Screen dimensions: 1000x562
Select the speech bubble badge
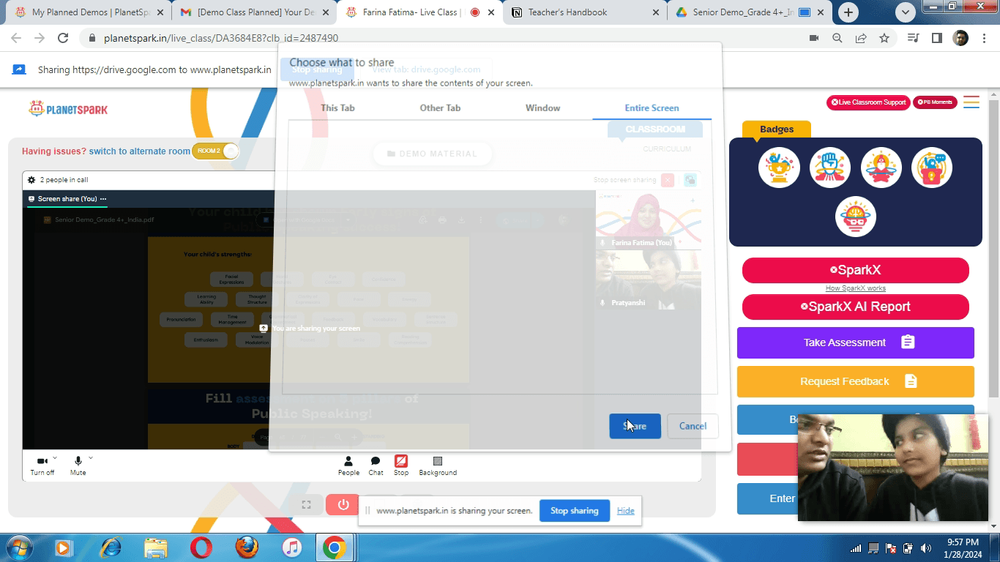[x=932, y=167]
